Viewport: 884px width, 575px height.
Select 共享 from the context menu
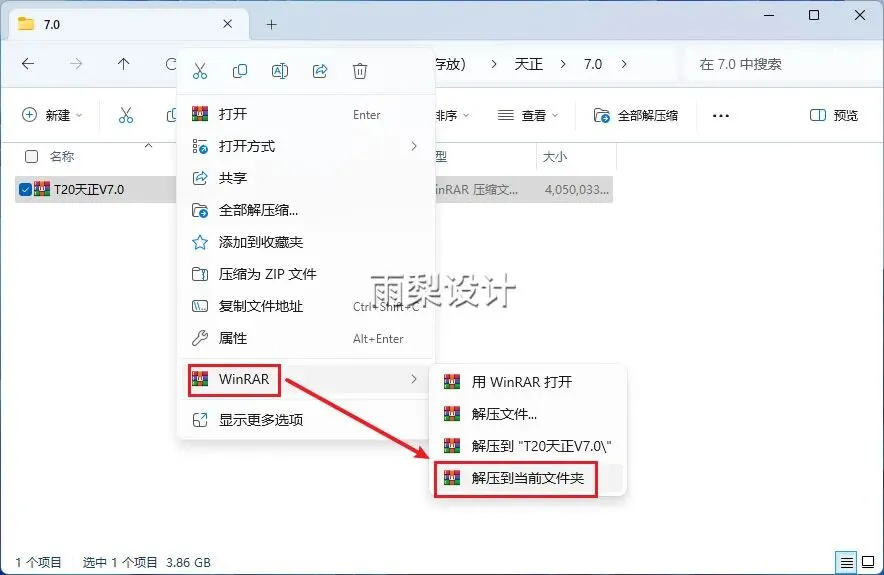306,178
